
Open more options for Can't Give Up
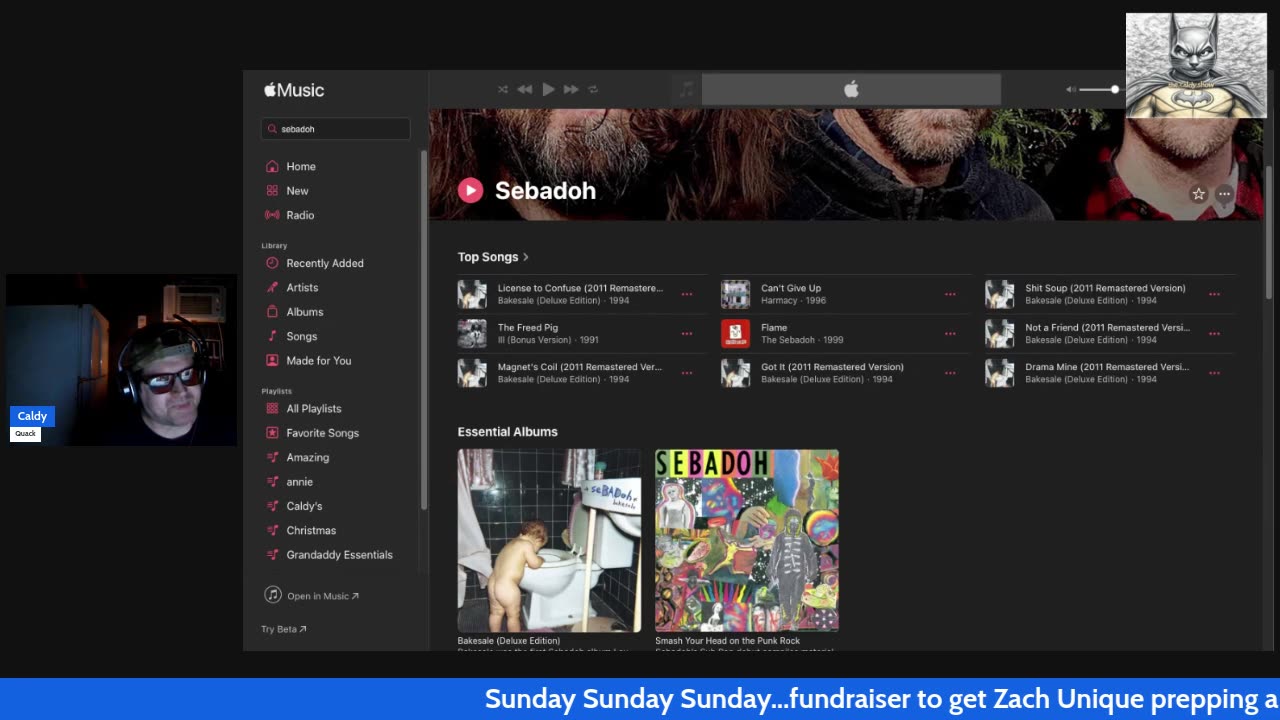point(950,294)
